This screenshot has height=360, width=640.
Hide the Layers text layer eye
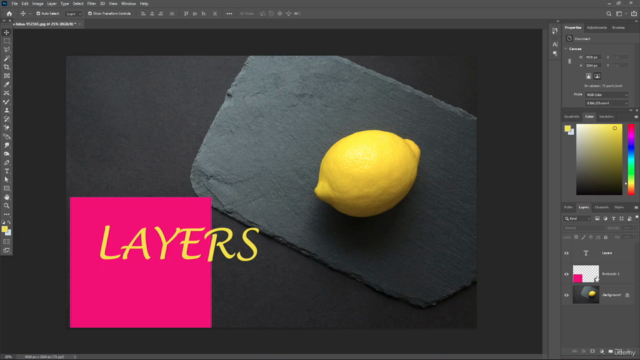(x=567, y=253)
